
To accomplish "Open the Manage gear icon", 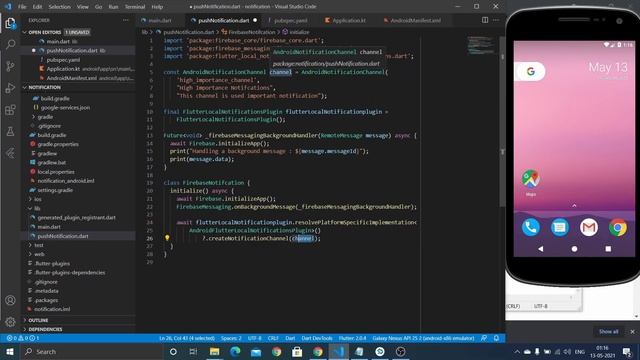I will [x=10, y=322].
